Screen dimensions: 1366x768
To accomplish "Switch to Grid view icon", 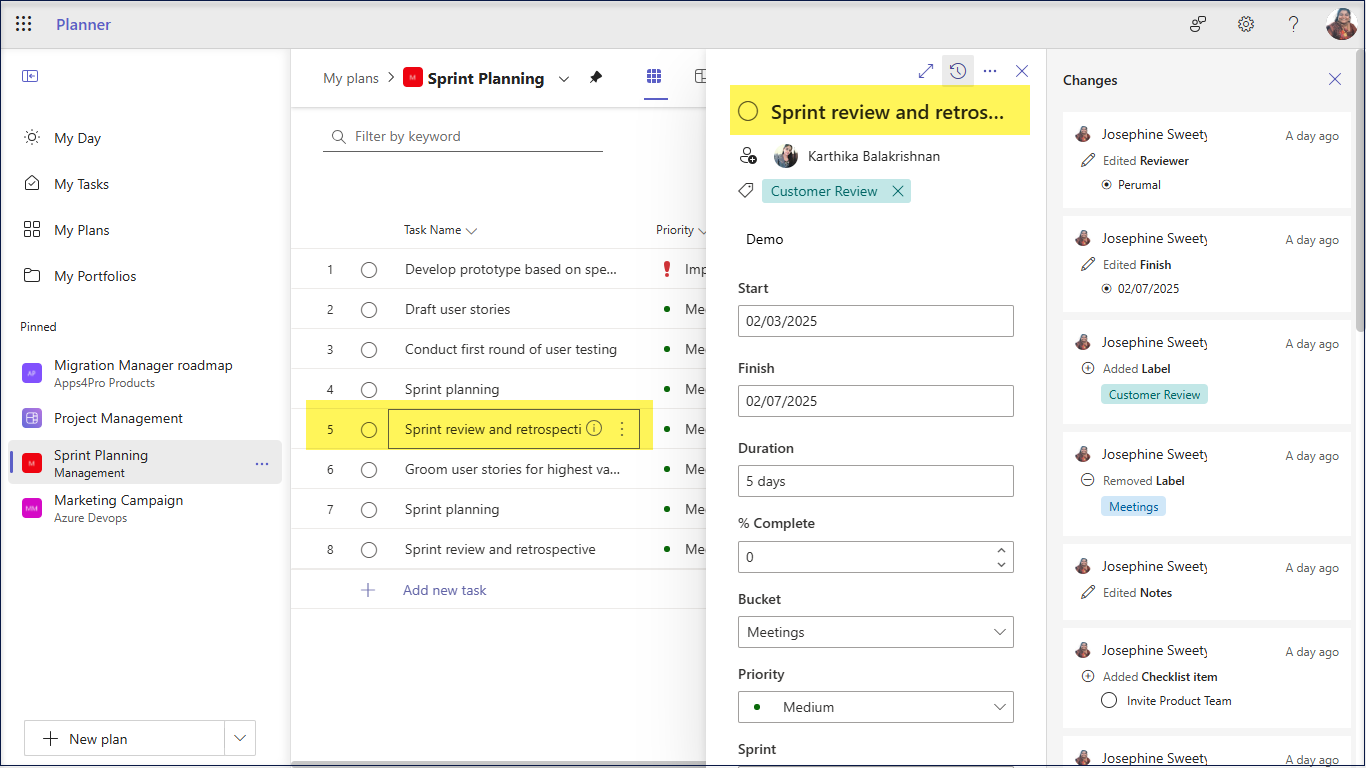I will (x=654, y=77).
